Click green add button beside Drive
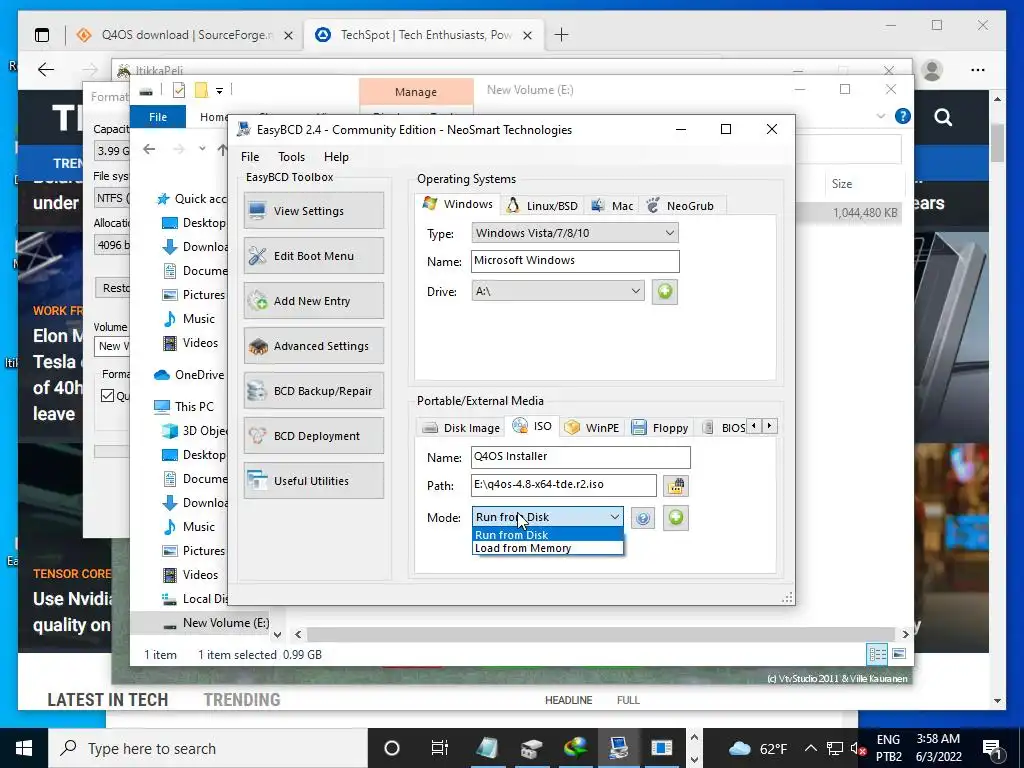Screen dimensions: 1024x768 [x=664, y=291]
